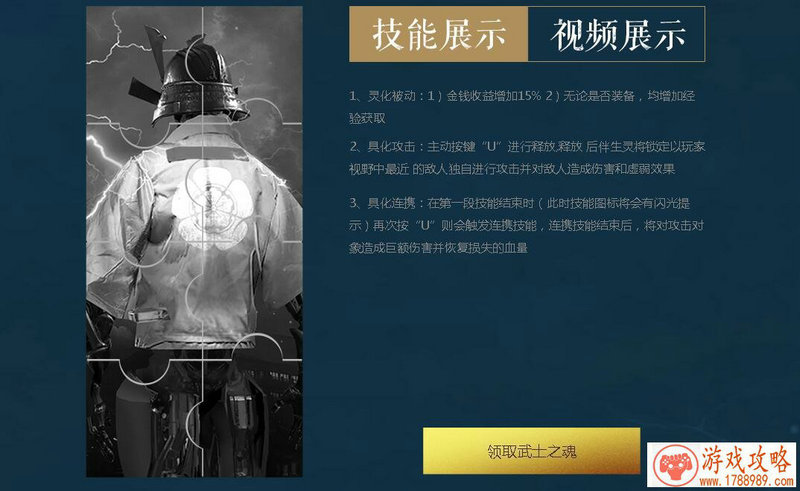Select the bottom-right puzzle piece showing city lights
The width and height of the screenshot is (800, 491).
pyautogui.click(x=253, y=419)
